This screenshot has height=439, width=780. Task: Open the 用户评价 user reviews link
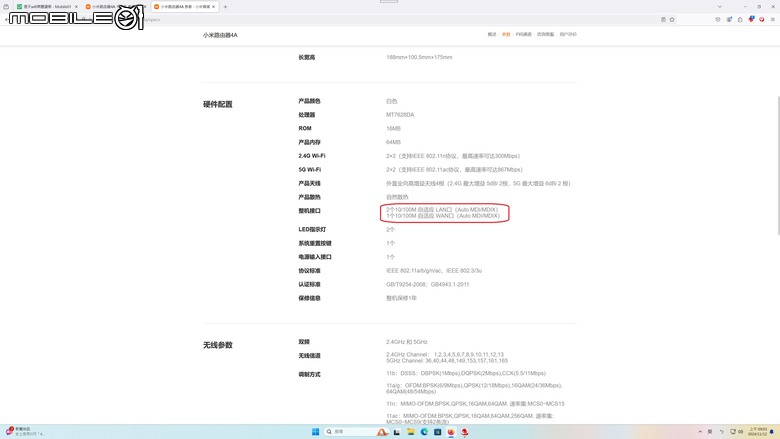click(568, 34)
